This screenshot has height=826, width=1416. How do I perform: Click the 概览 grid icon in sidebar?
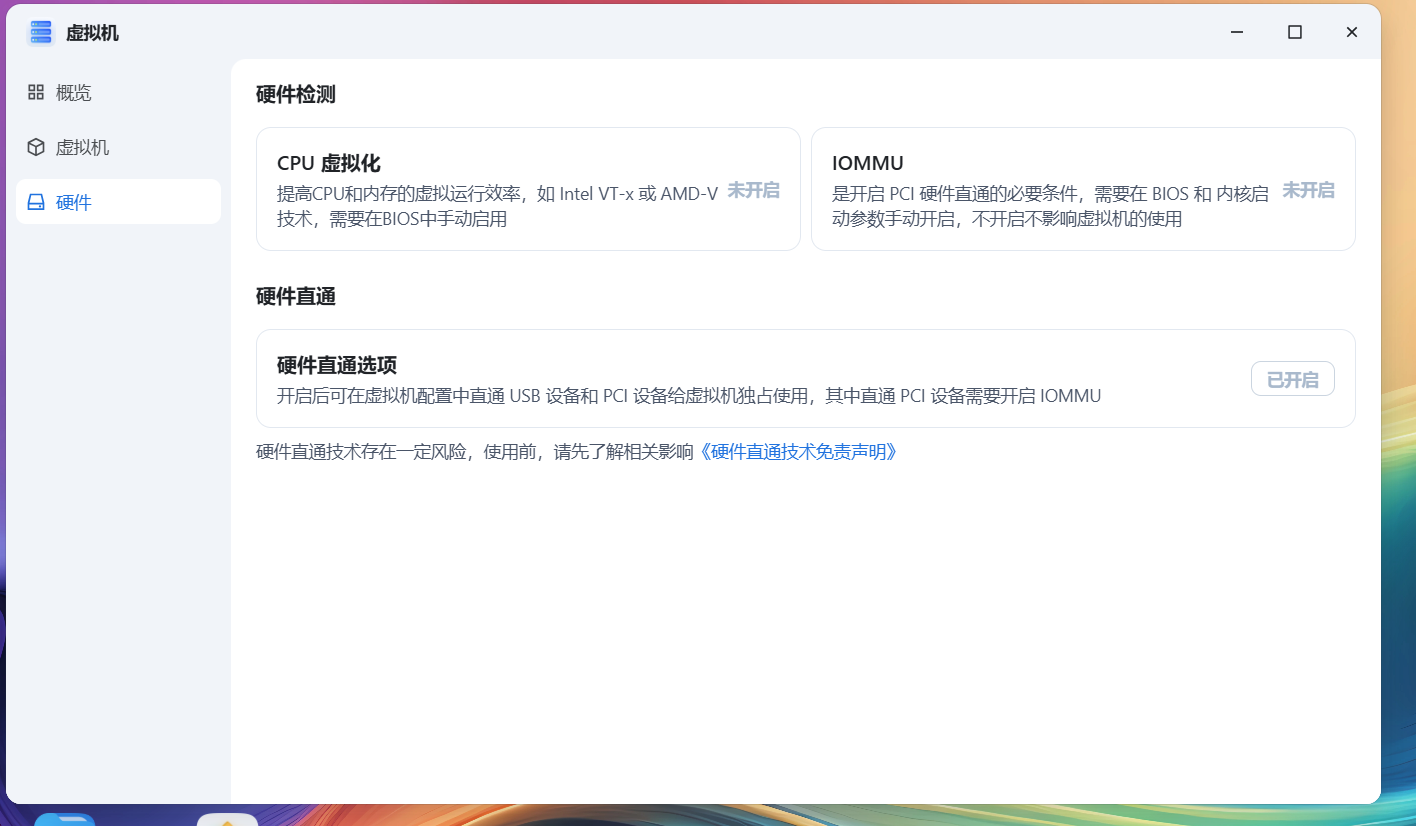click(x=36, y=92)
